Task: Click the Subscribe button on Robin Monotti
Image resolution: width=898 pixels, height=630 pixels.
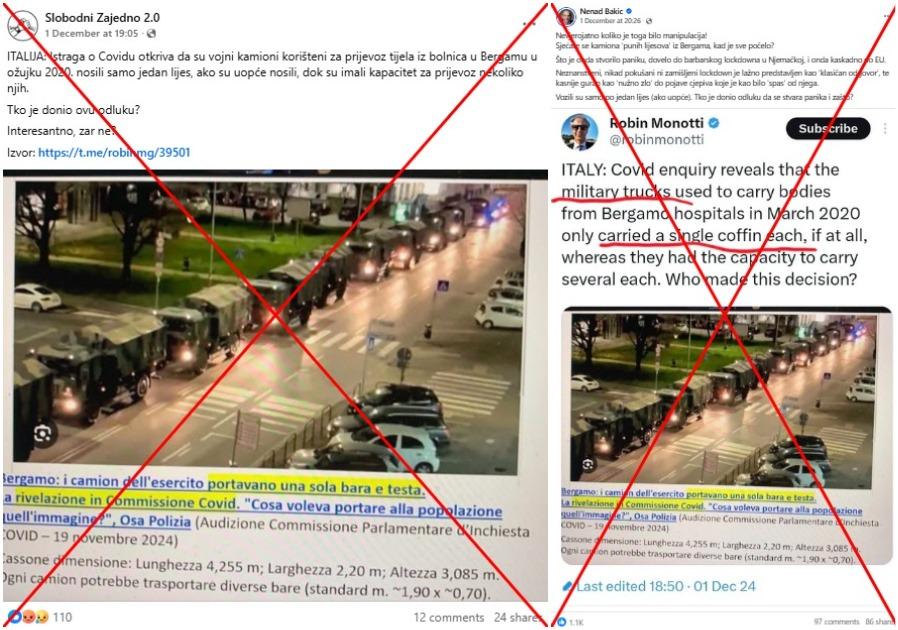Action: (828, 128)
